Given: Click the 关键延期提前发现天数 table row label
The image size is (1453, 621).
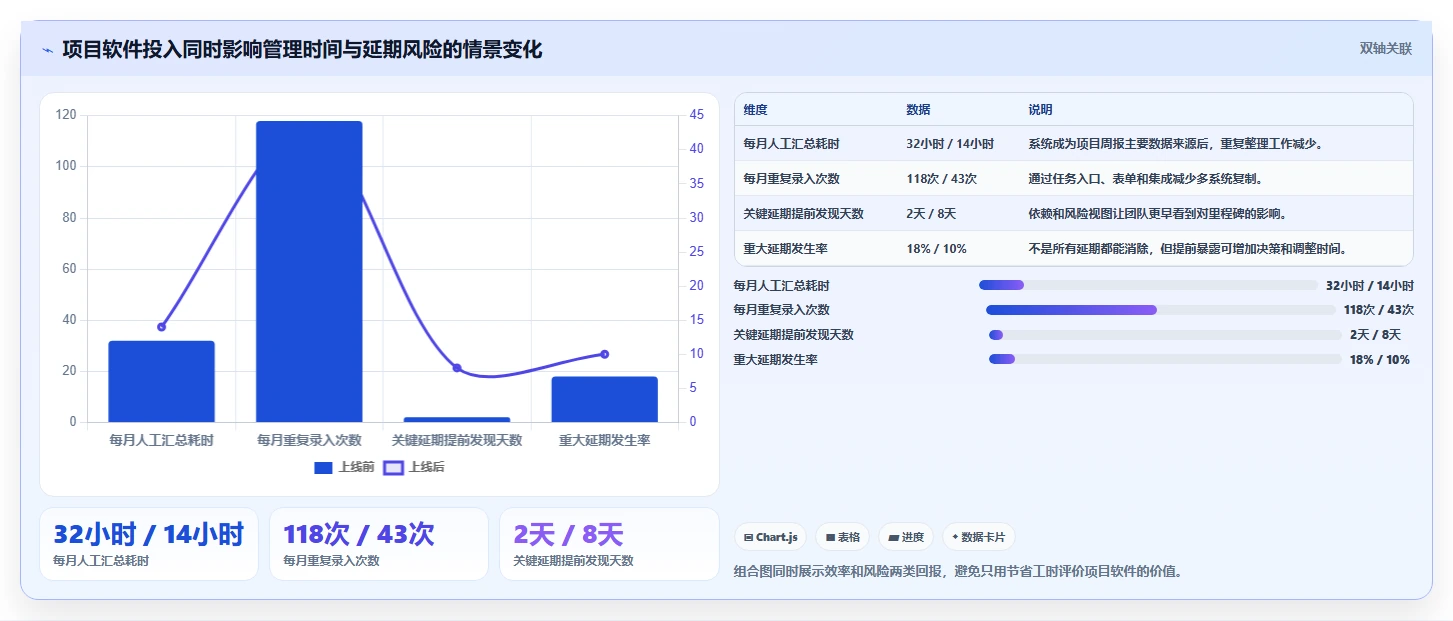Looking at the screenshot, I should [803, 214].
